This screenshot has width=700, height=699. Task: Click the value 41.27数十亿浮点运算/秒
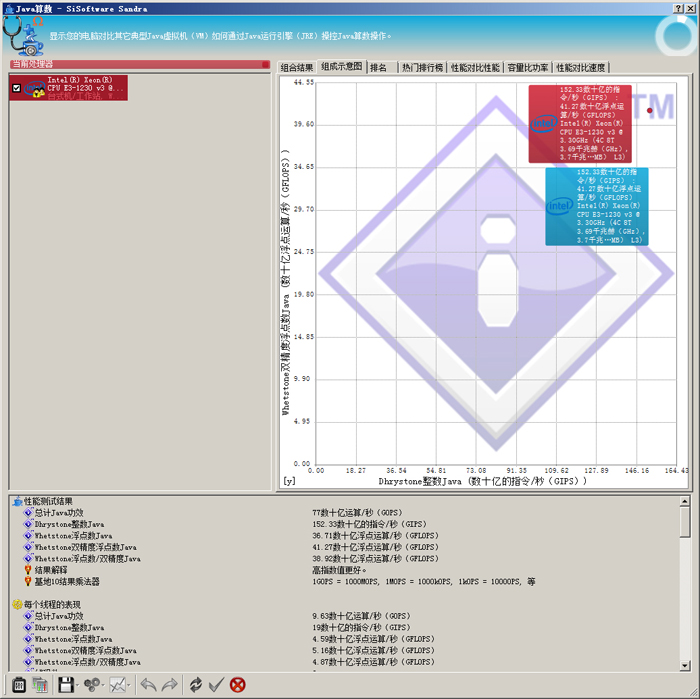tap(375, 547)
